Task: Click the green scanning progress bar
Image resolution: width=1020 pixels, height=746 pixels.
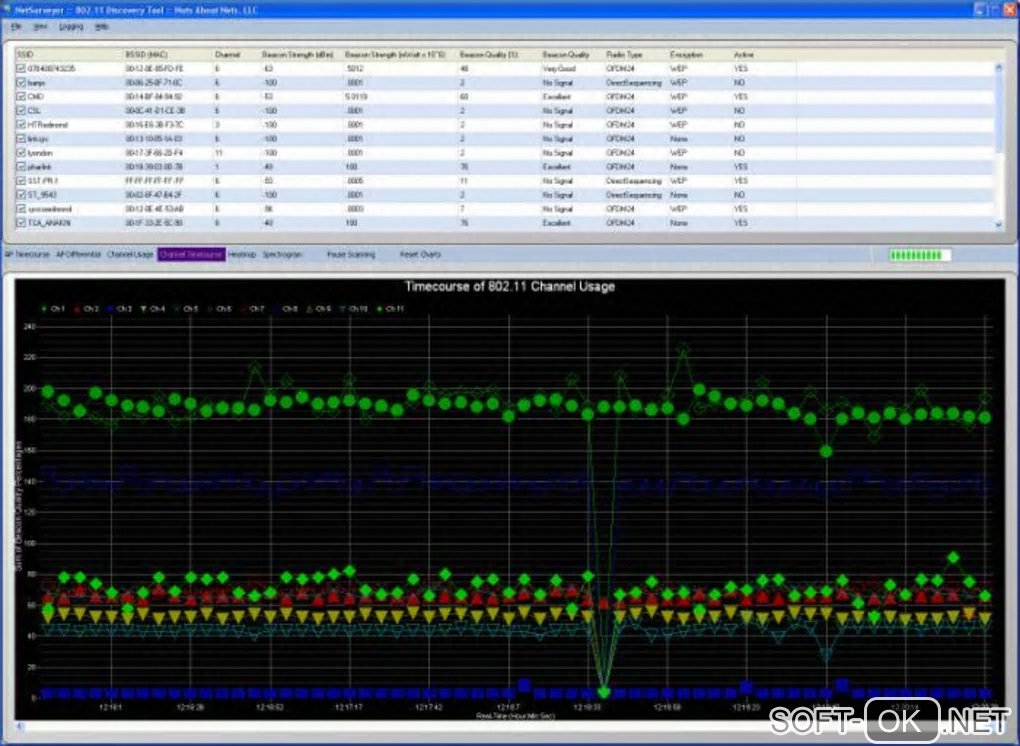Action: coord(920,255)
